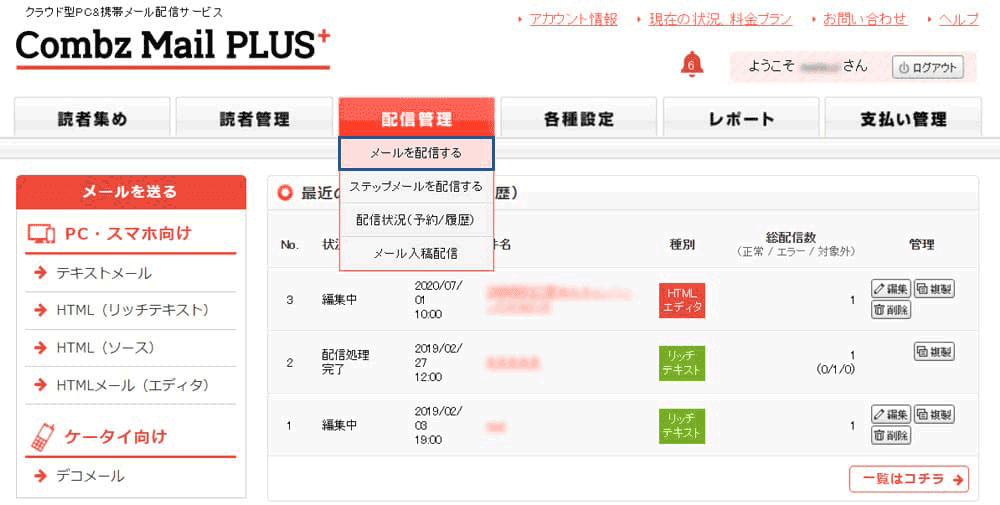
Task: Click the 編集中 status in row 1
Action: [339, 425]
